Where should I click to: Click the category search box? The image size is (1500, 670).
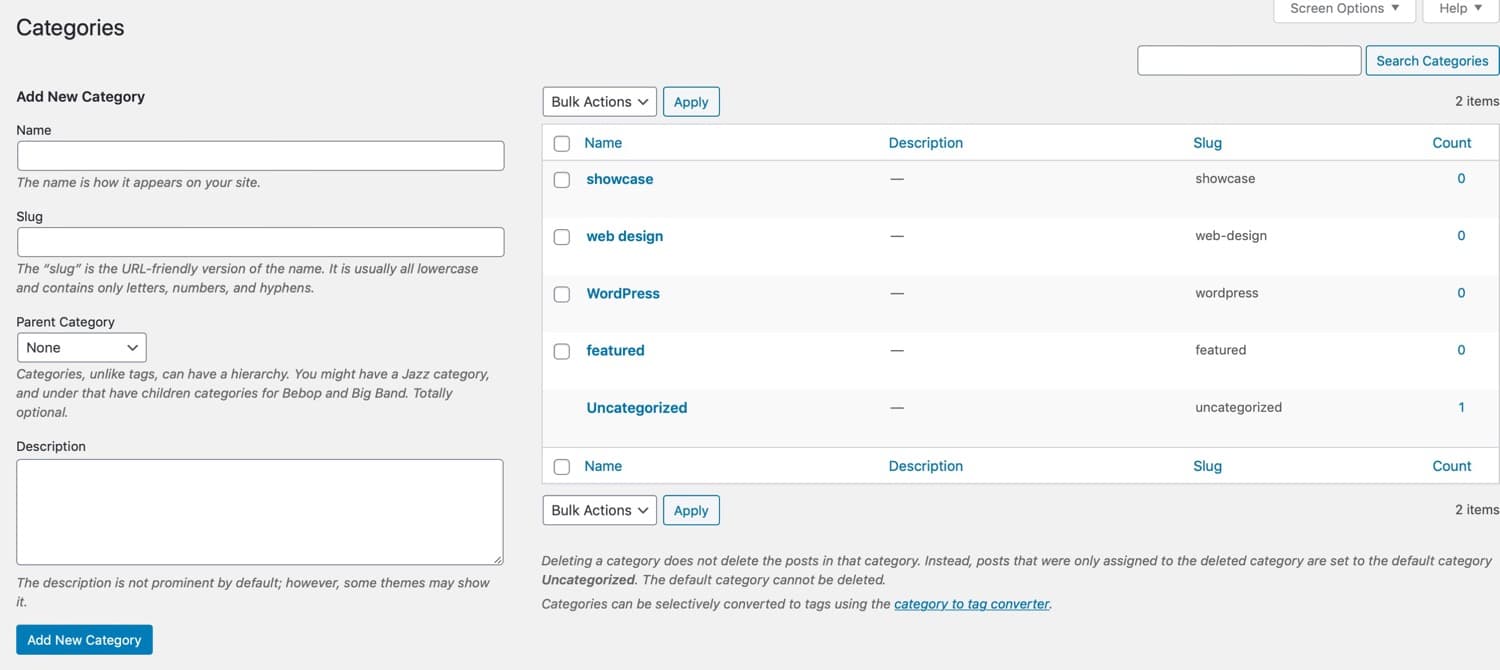point(1248,60)
